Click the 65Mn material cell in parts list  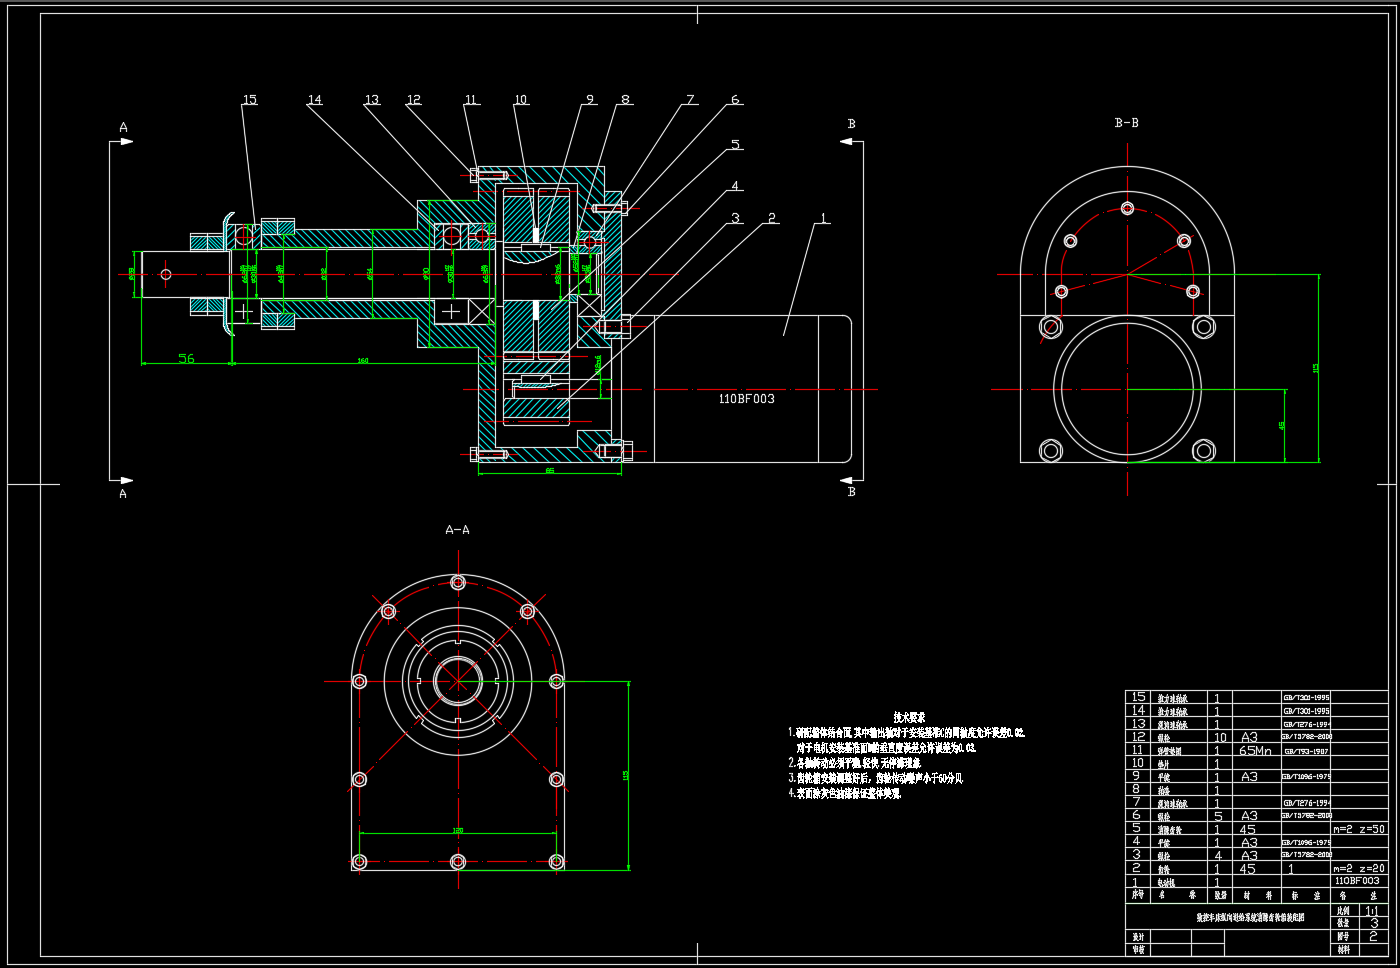[x=1255, y=750]
